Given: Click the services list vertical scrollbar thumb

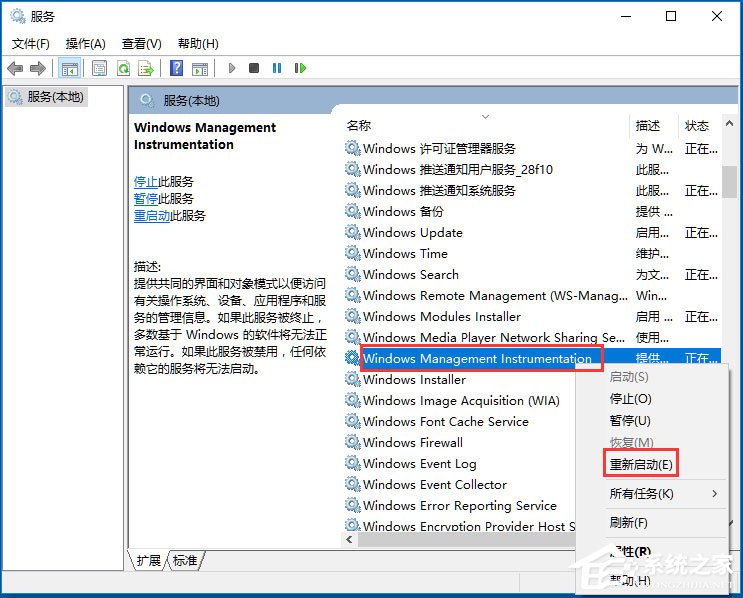Looking at the screenshot, I should pyautogui.click(x=730, y=181).
